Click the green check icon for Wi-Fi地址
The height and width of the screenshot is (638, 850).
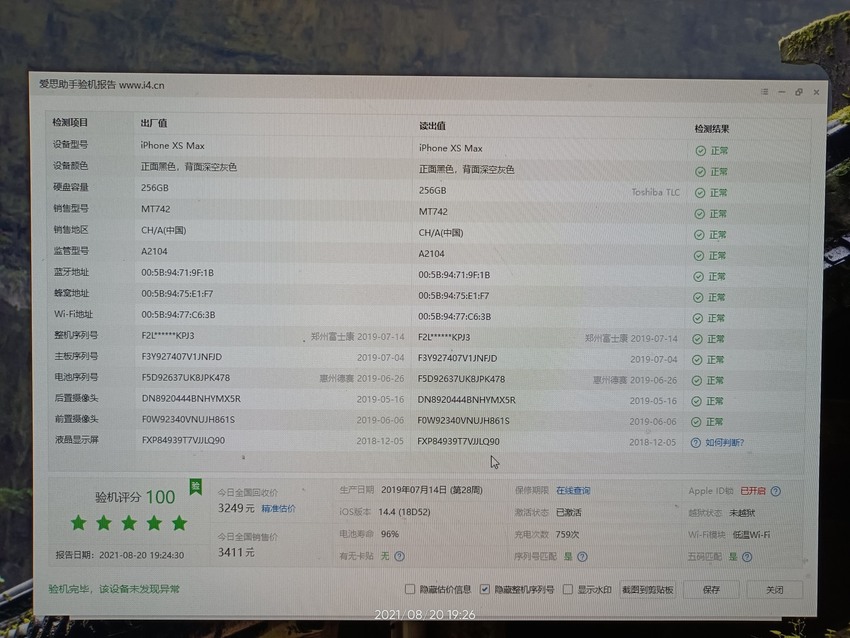click(698, 319)
